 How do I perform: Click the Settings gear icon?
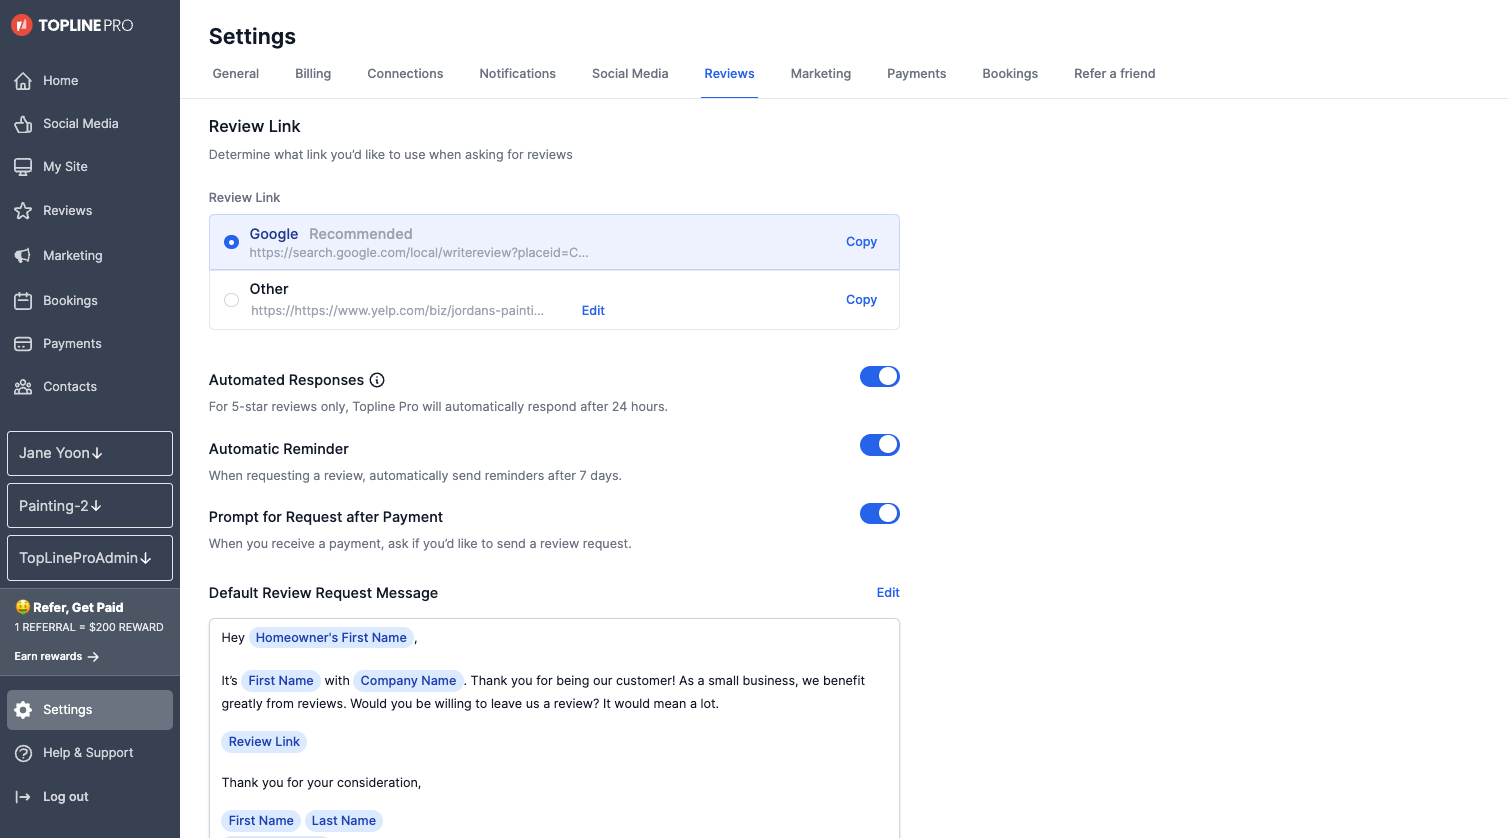tap(23, 710)
